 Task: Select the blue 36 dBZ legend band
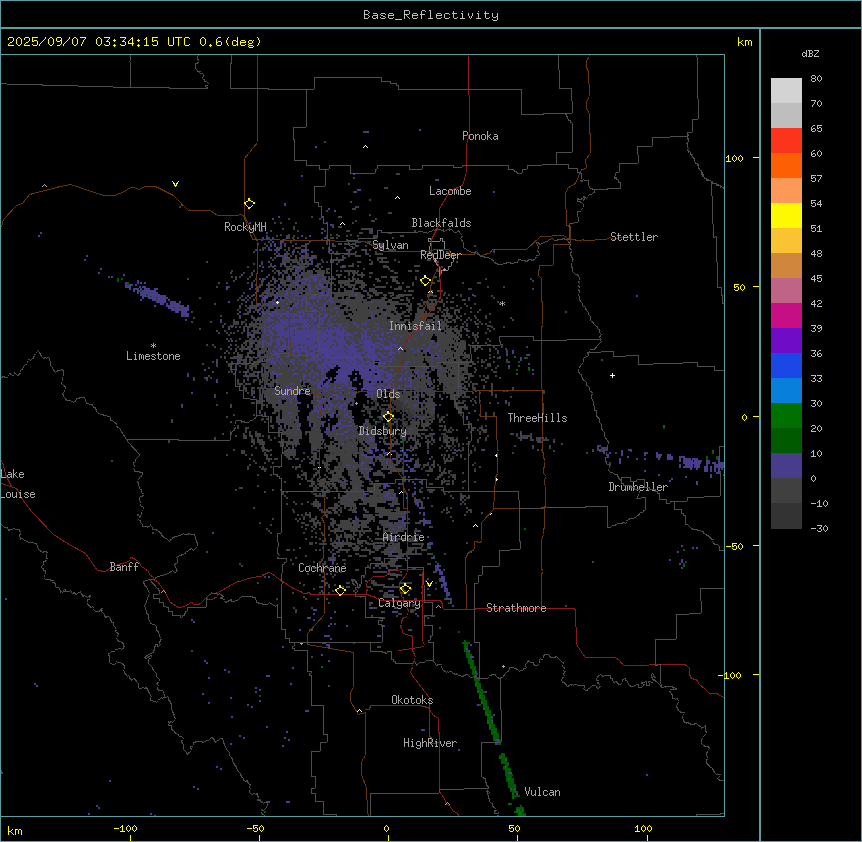[786, 365]
